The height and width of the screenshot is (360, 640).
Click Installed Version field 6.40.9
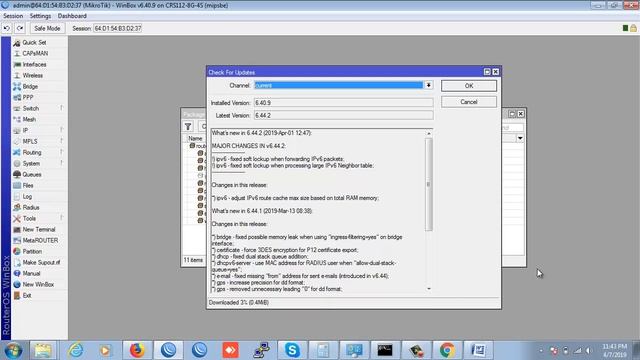[x=344, y=103]
